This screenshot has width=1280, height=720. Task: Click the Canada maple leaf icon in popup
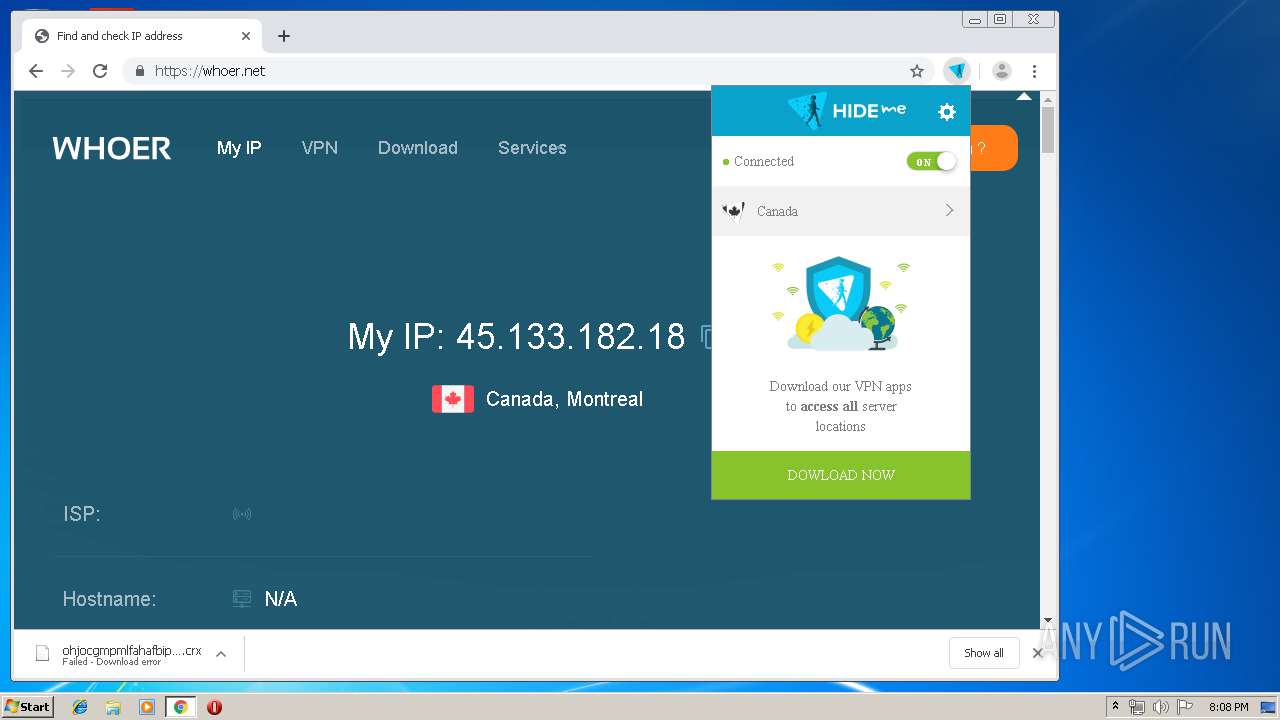tap(734, 211)
